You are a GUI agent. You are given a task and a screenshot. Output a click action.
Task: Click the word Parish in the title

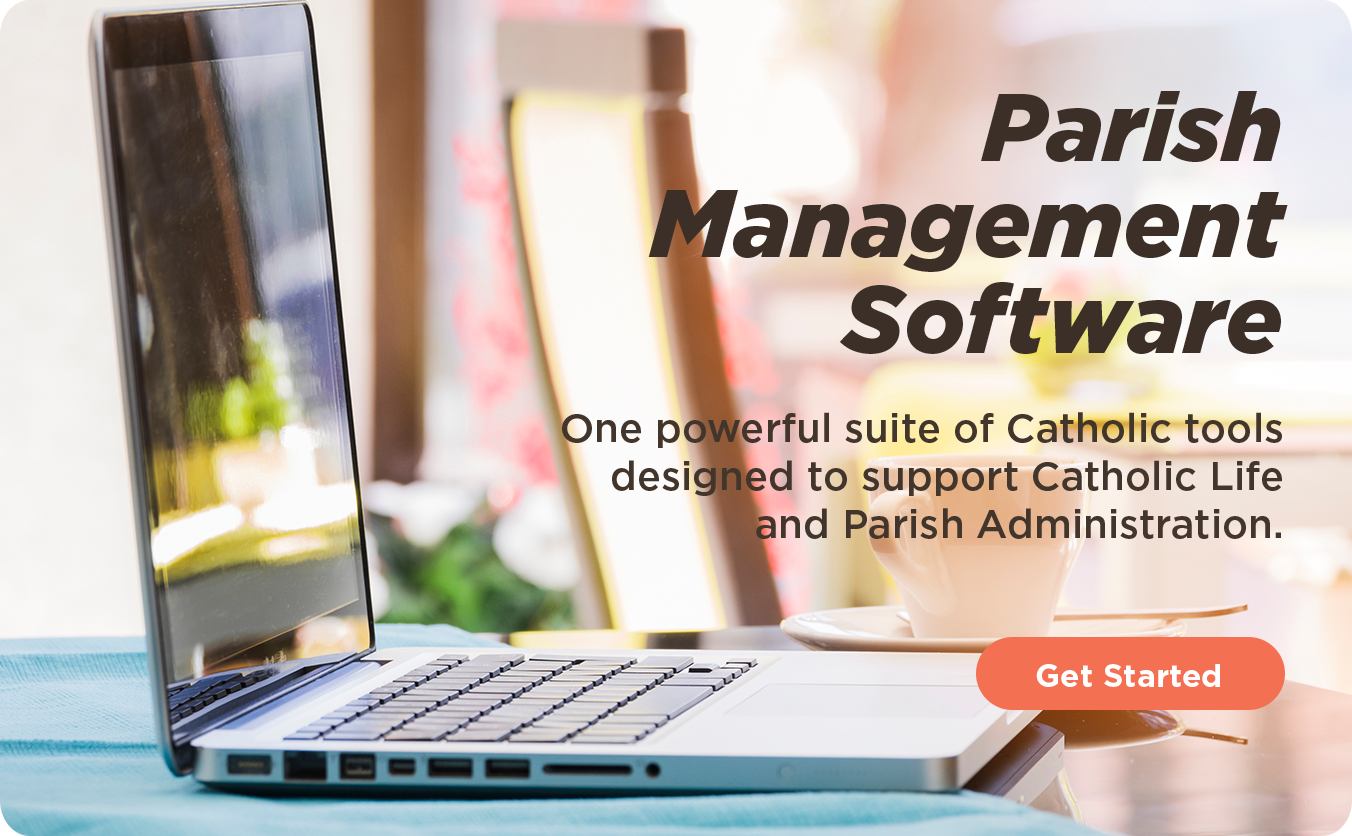point(1131,129)
